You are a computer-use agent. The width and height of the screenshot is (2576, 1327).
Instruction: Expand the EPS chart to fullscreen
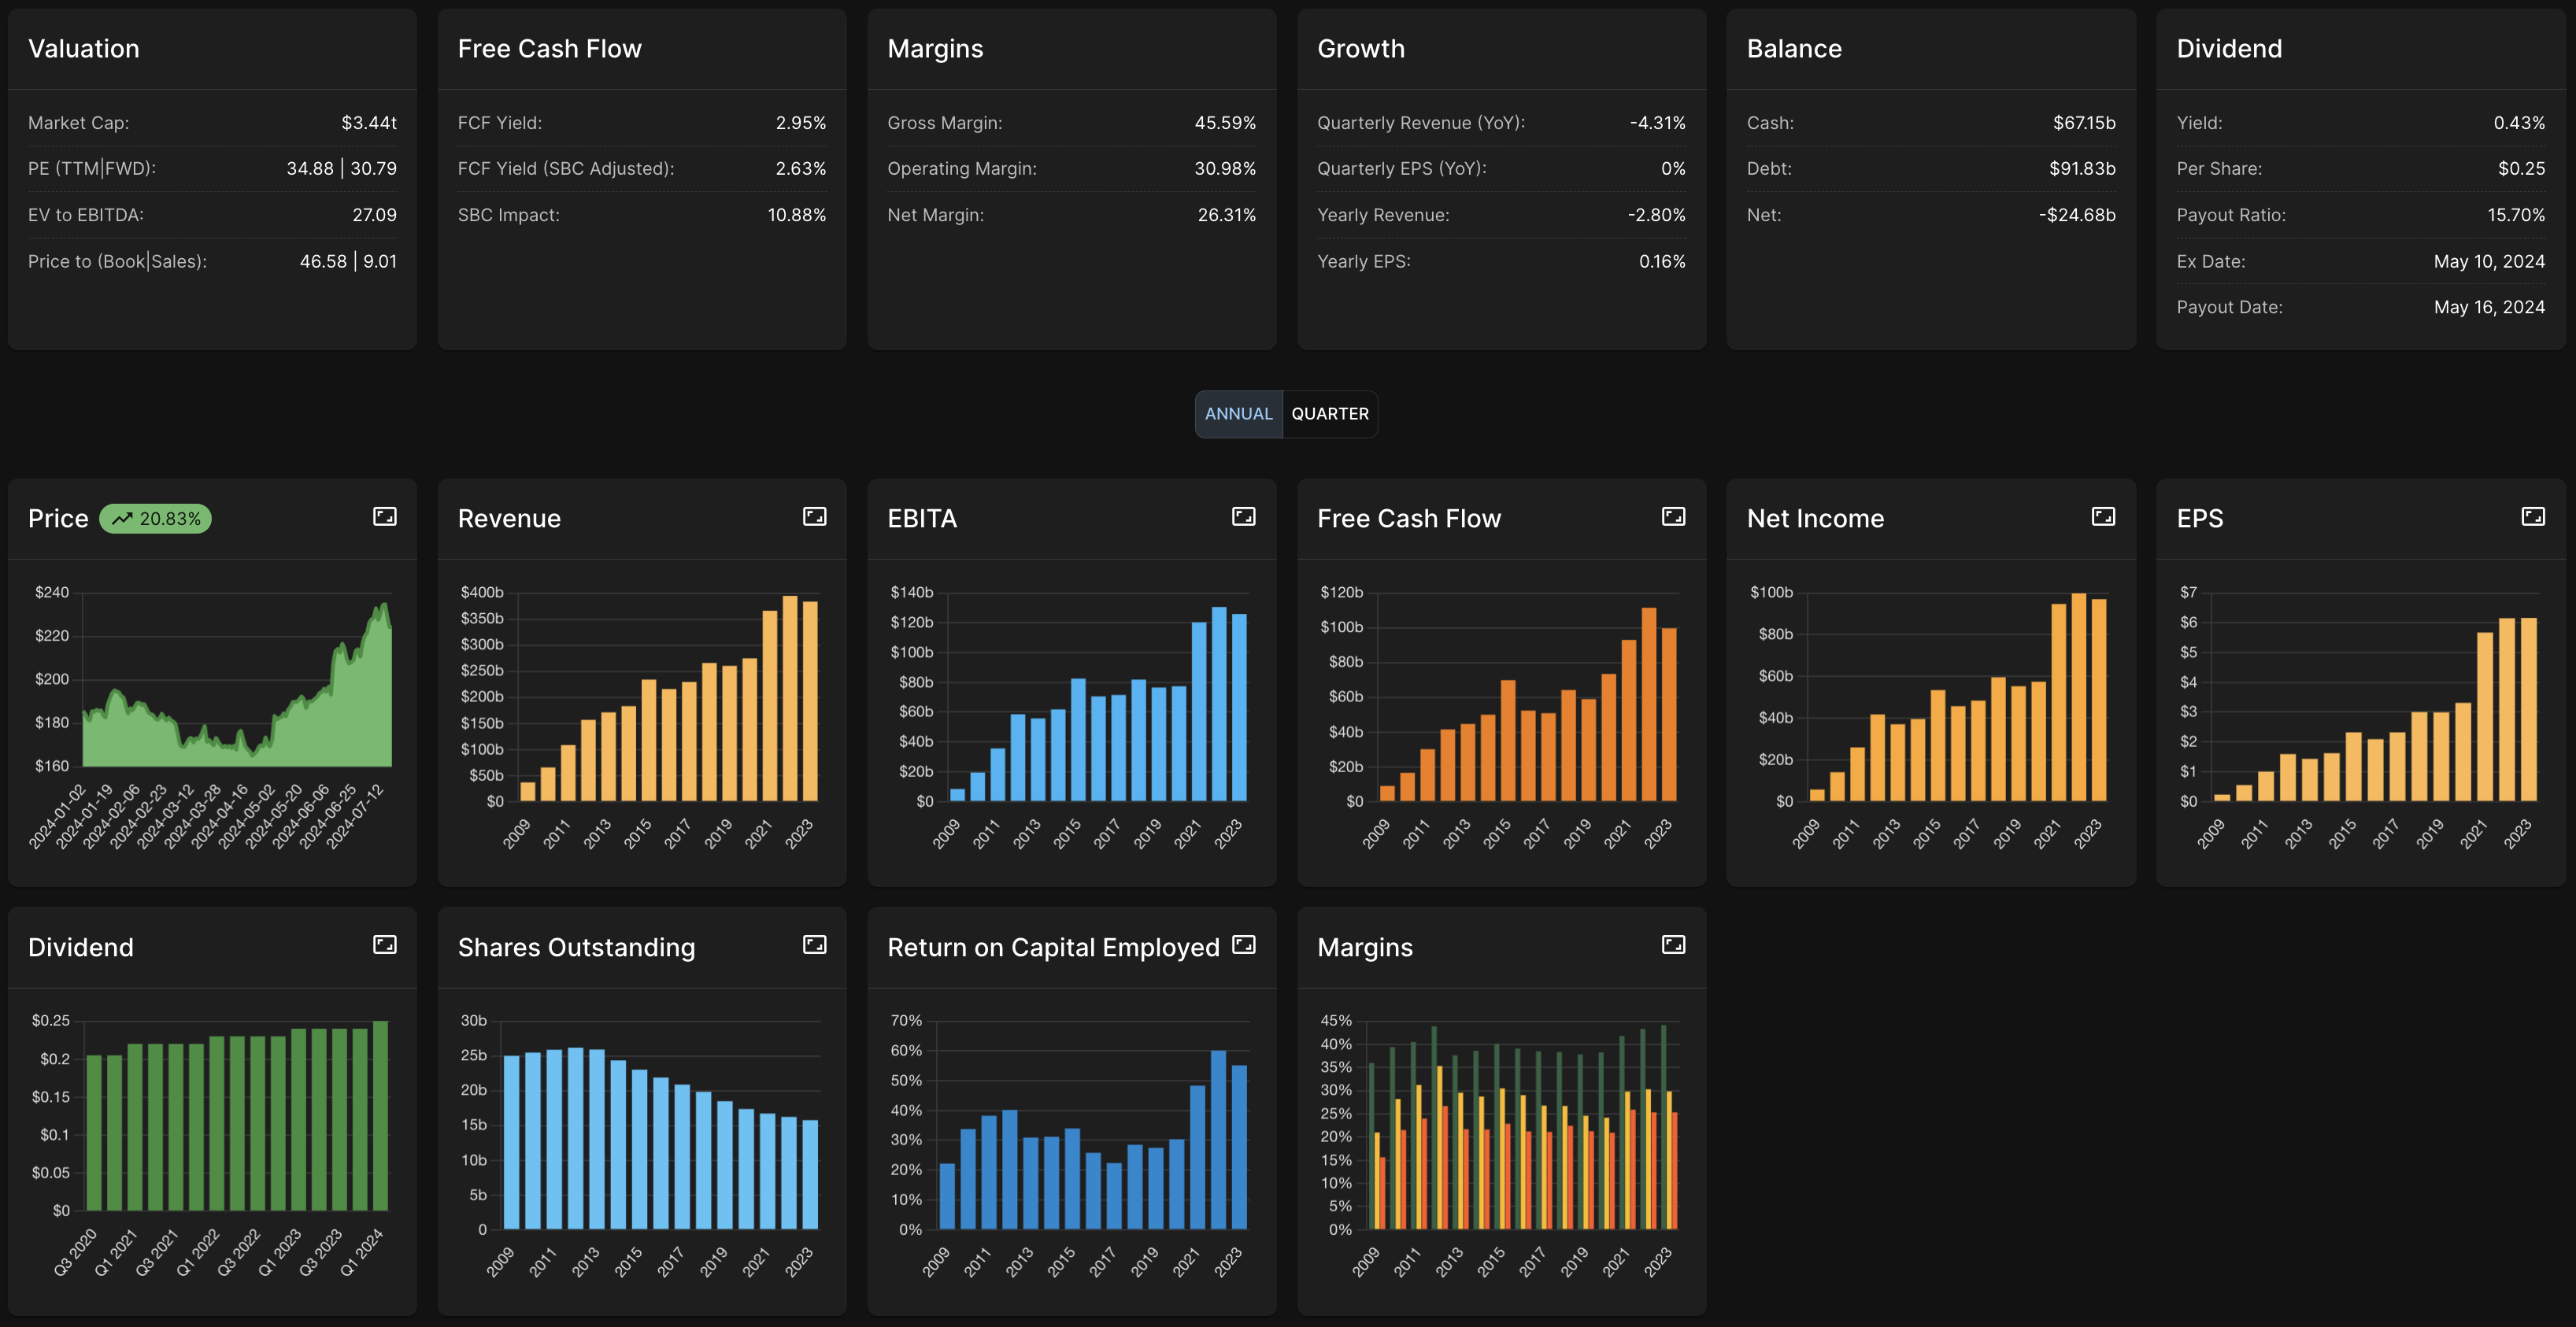(2533, 517)
